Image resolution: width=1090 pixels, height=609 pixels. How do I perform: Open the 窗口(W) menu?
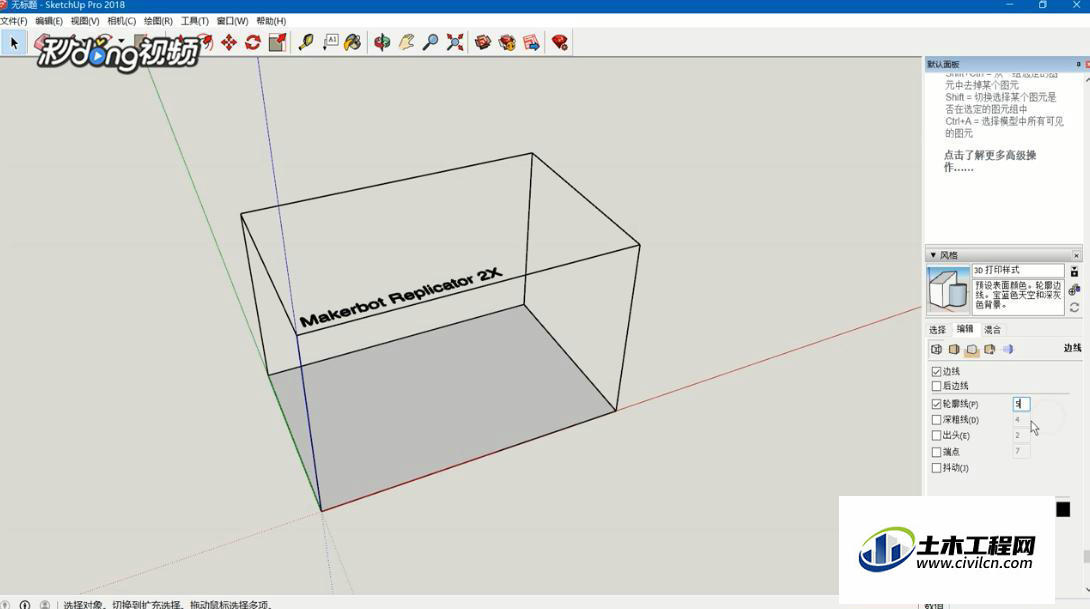click(232, 21)
